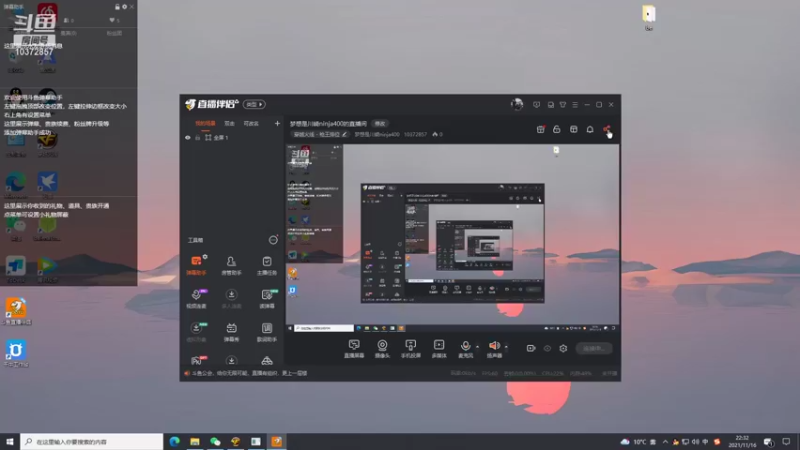Open WeChat from taskbar
Viewport: 800px width, 450px height.
pos(215,442)
